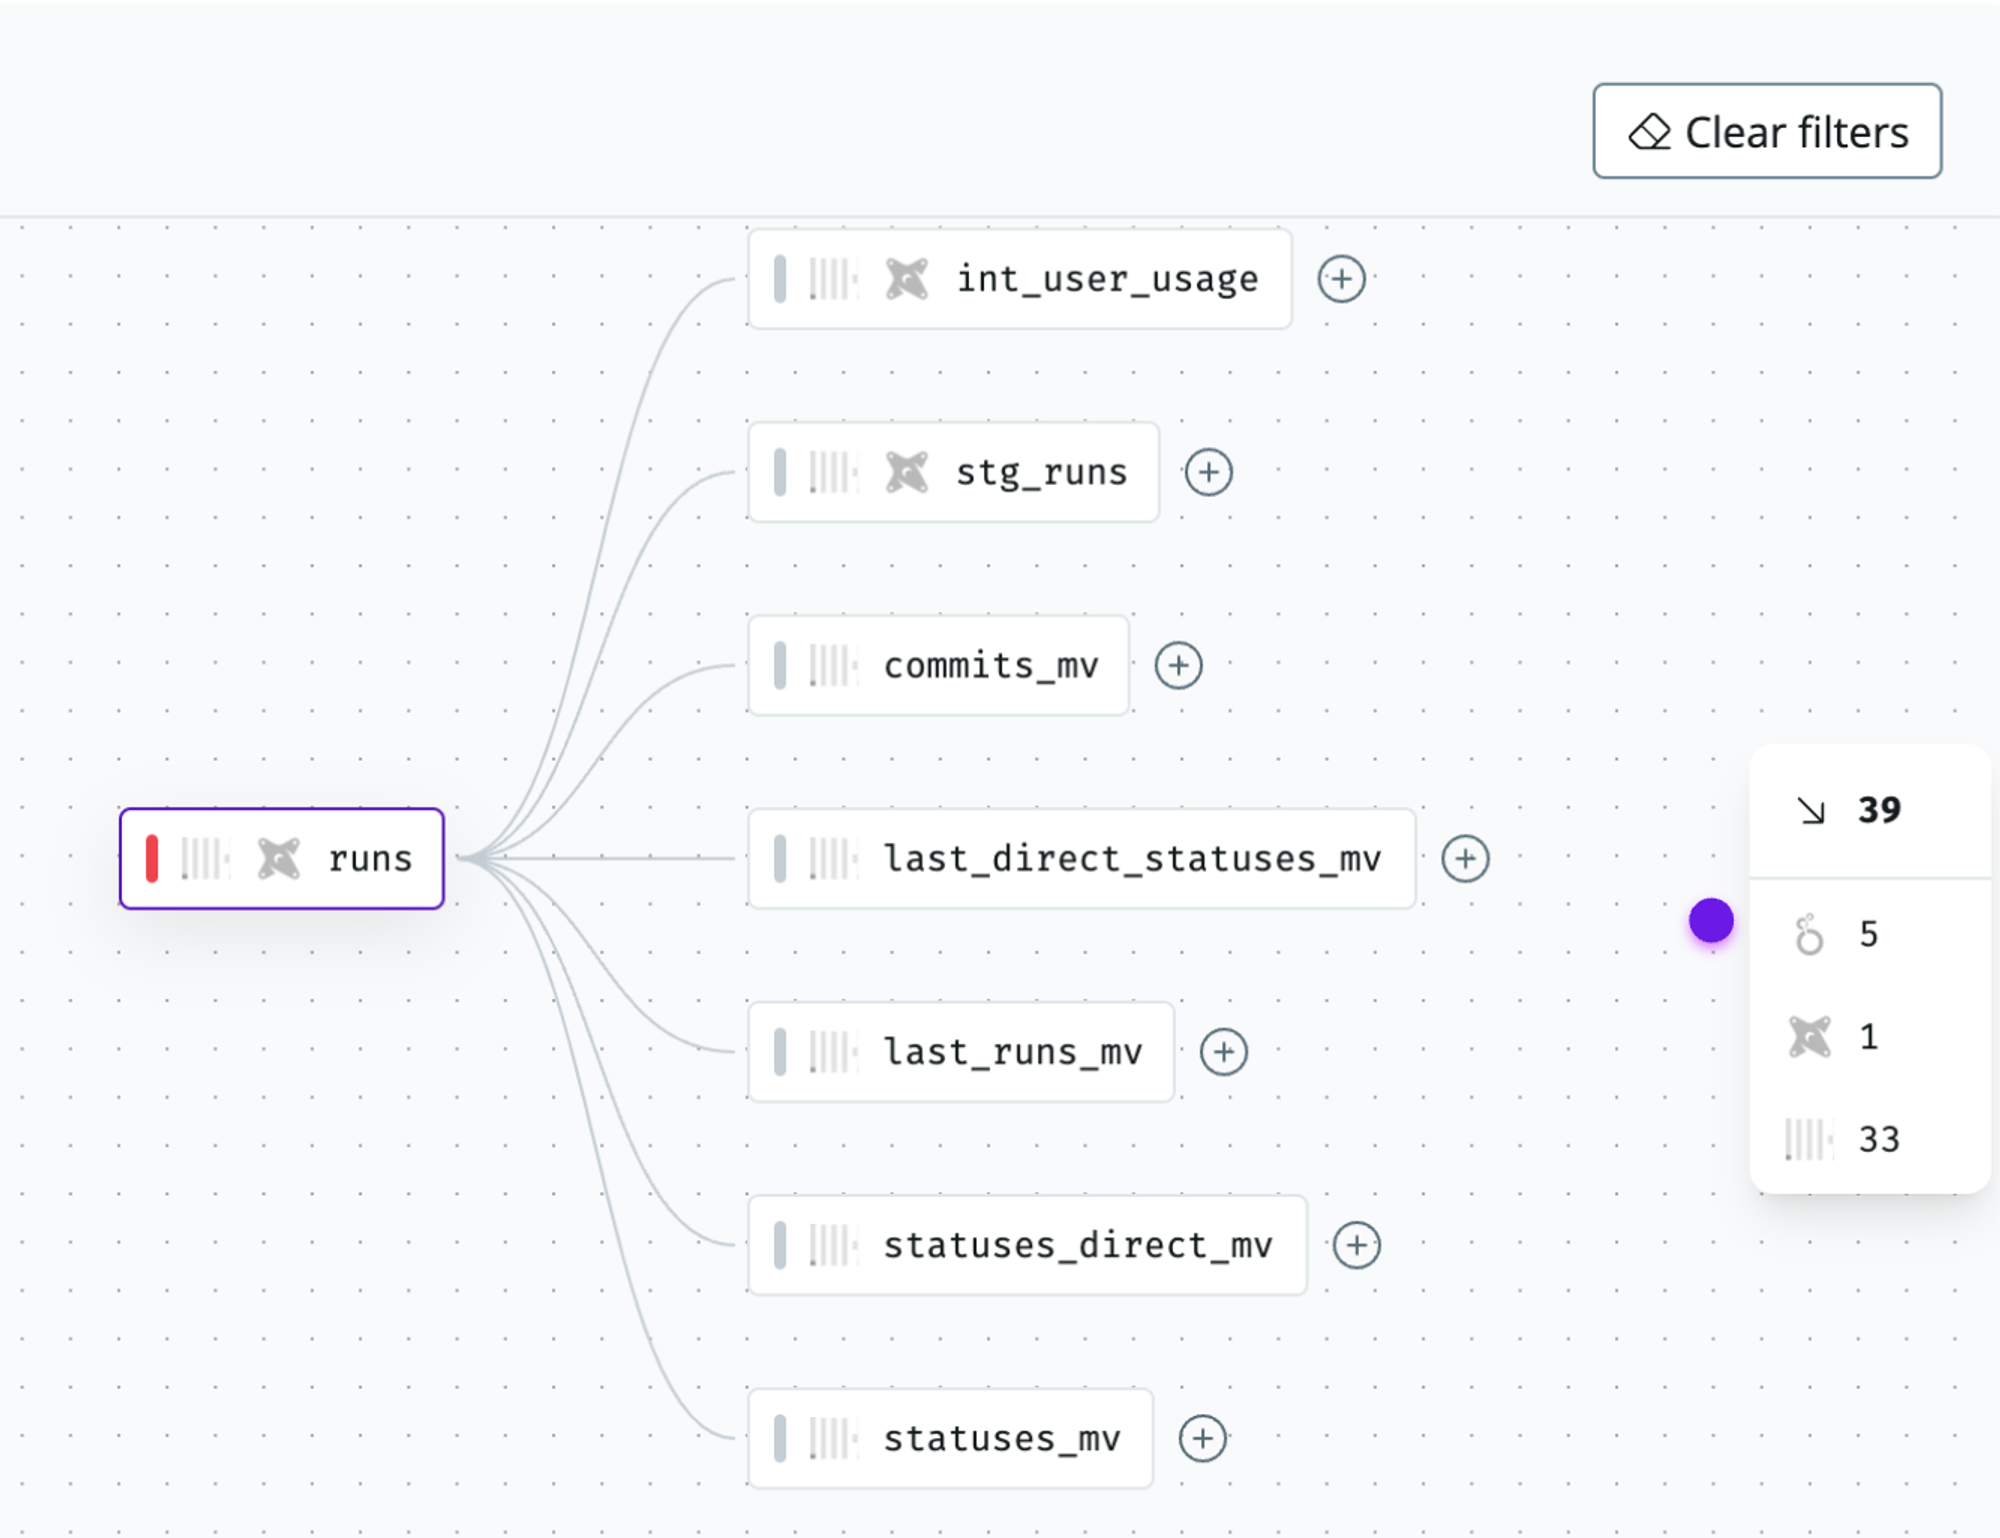Viewport: 2000px width, 1538px height.
Task: Click the red status bar on runs
Action: tap(152, 859)
